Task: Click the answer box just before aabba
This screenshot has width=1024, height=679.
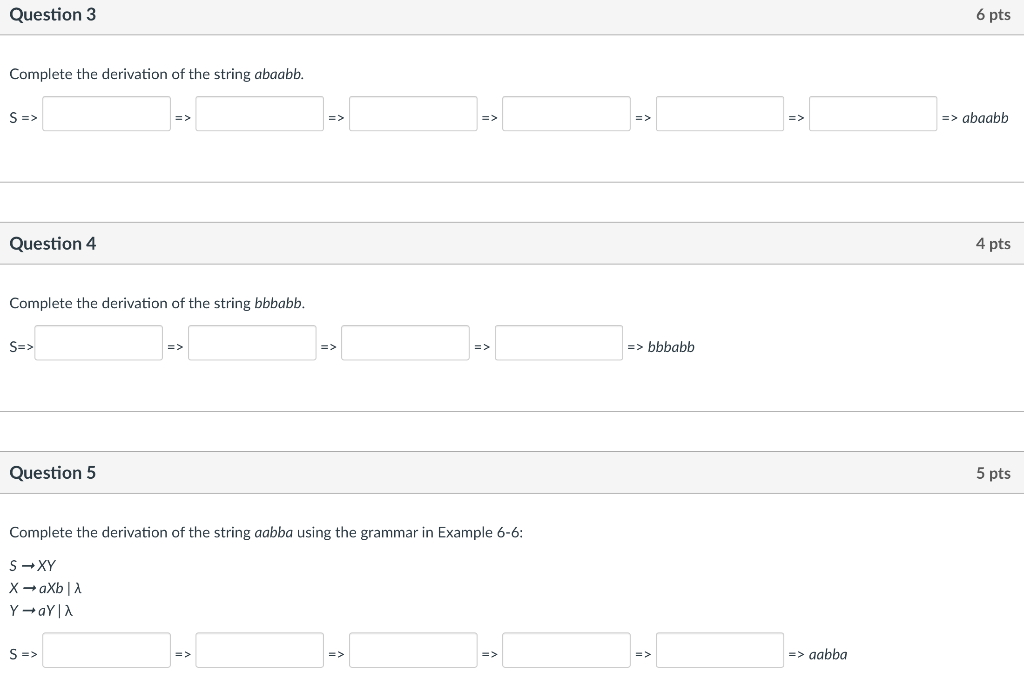Action: (x=719, y=649)
